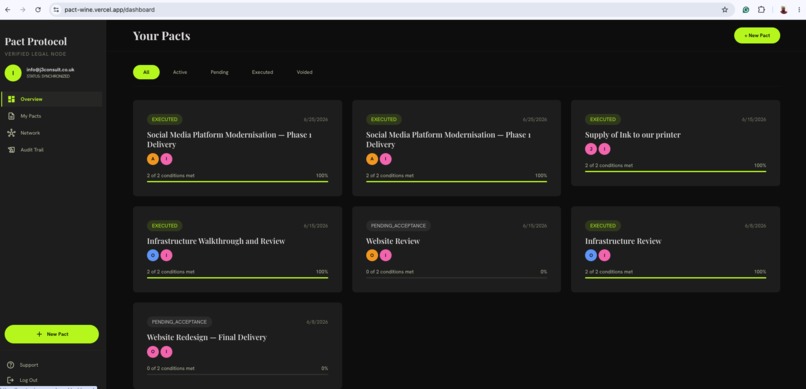Open the Support link
Screen dimensions: 806x389
tap(29, 365)
